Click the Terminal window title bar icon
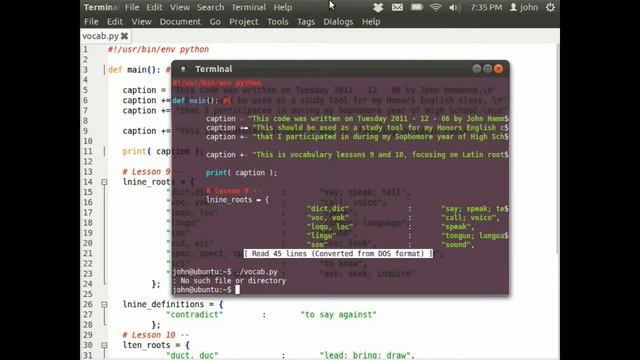Image resolution: width=640 pixels, height=360 pixels. click(x=183, y=69)
